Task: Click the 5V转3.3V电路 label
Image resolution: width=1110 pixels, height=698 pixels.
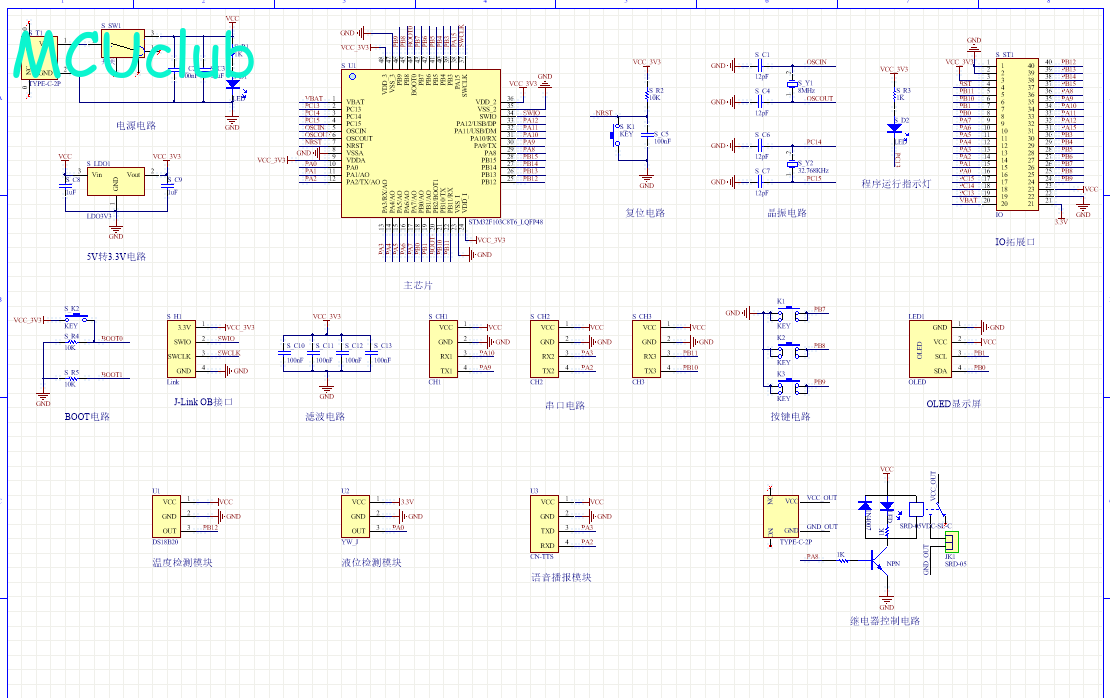Action: coord(116,256)
